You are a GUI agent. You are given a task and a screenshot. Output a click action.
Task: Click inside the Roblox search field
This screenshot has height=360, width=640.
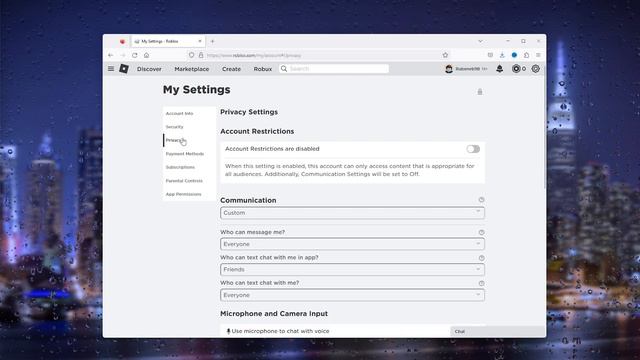(x=339, y=69)
